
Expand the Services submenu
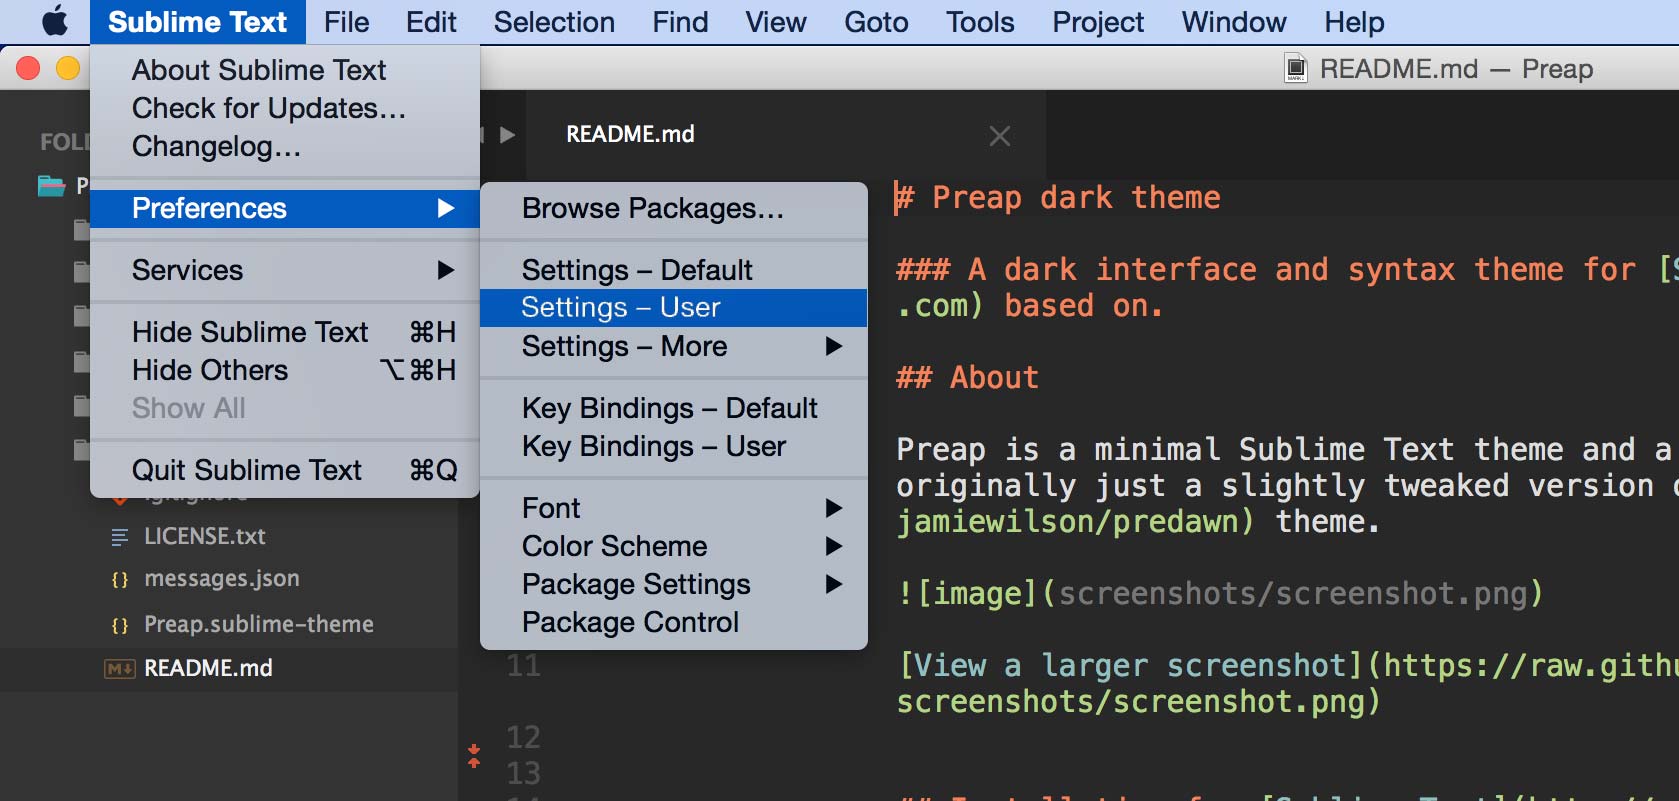(x=285, y=270)
